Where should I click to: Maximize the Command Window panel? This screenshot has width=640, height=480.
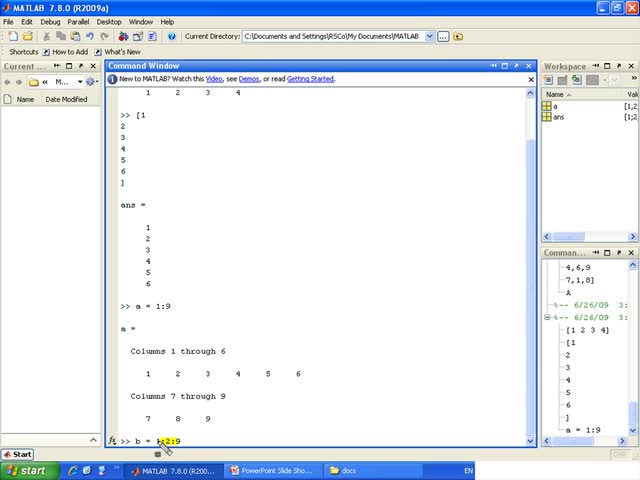click(x=504, y=66)
